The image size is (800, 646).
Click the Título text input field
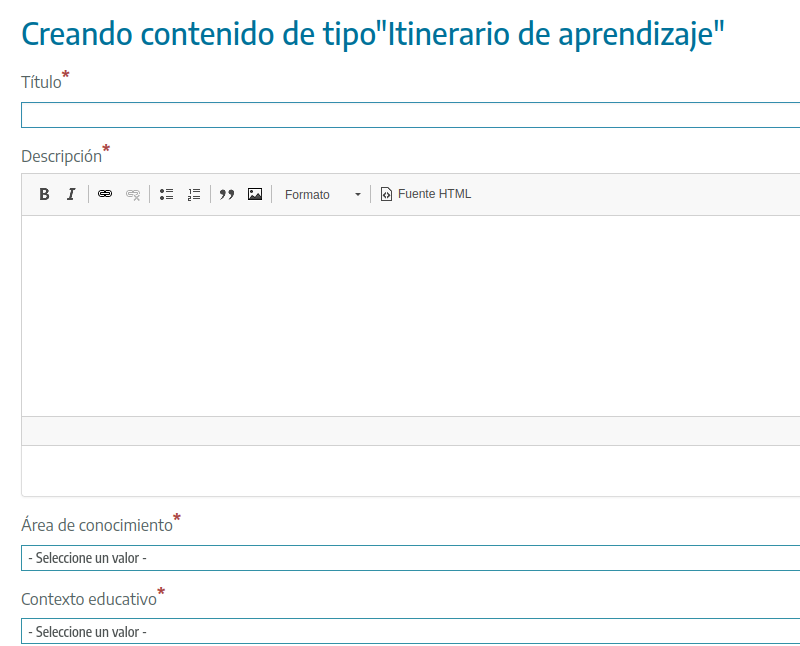(x=410, y=115)
